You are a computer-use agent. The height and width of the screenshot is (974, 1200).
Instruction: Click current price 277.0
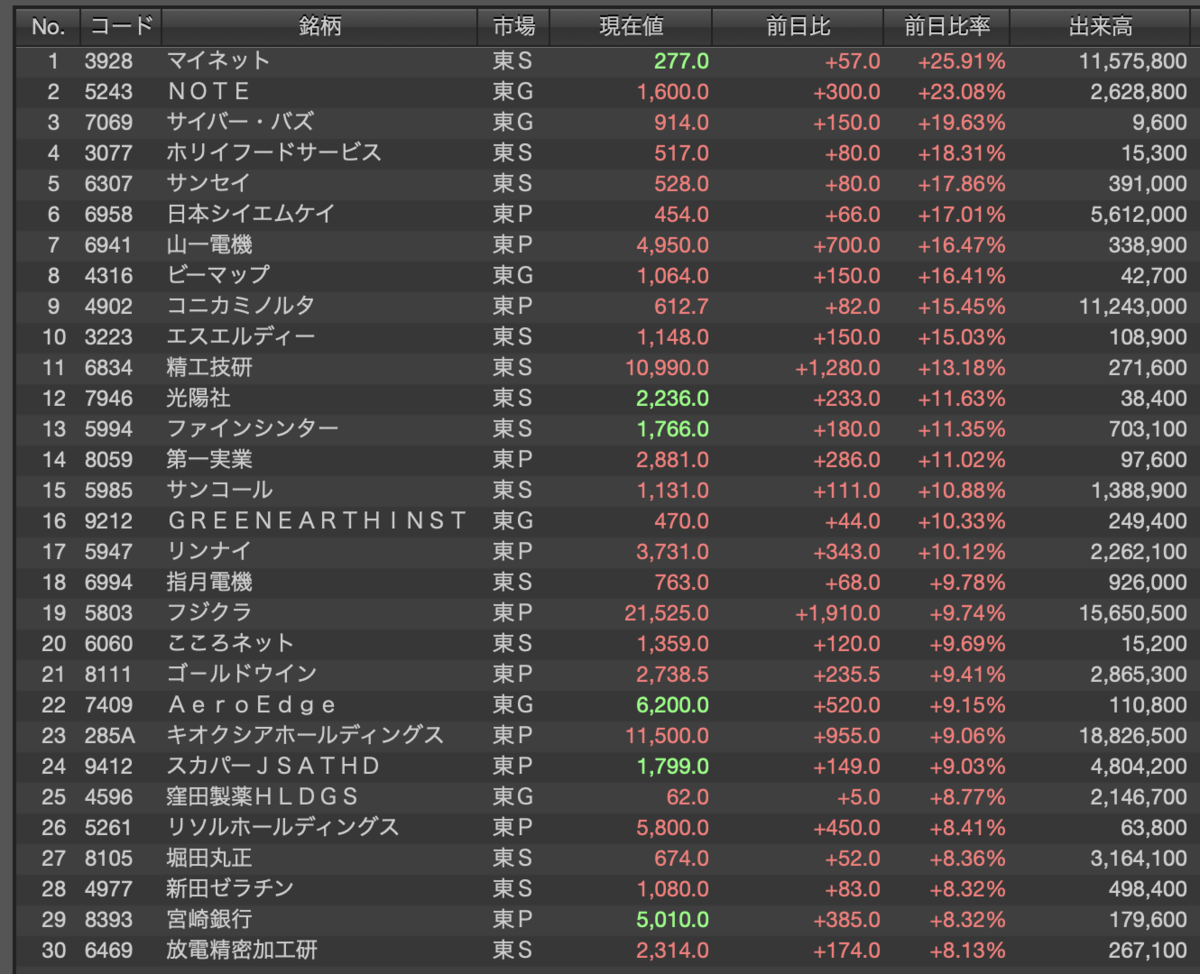pos(681,61)
